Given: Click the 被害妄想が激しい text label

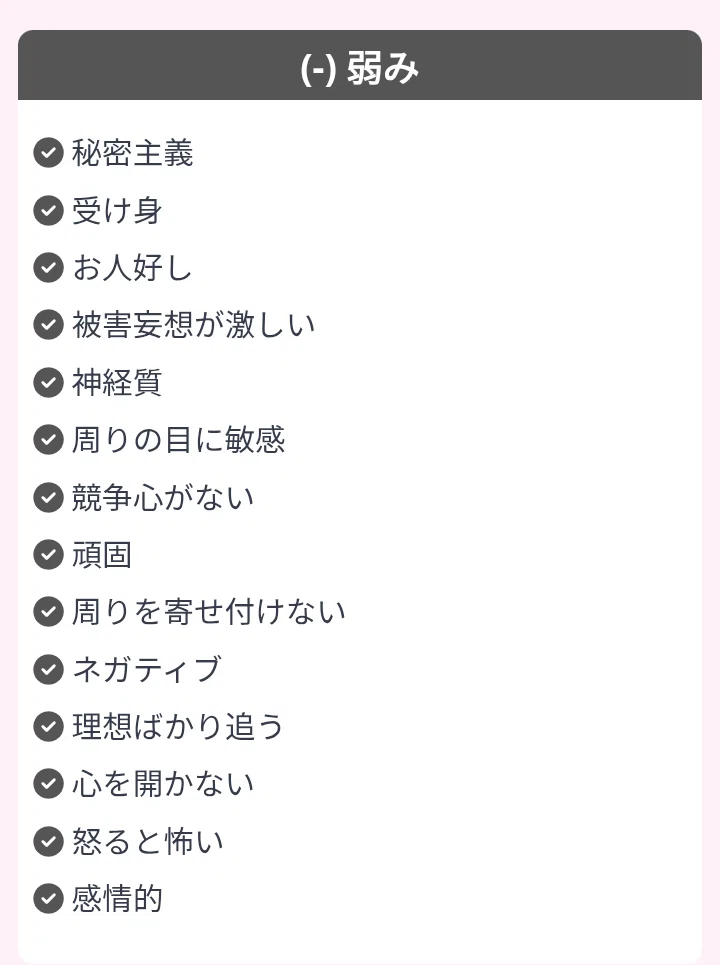Looking at the screenshot, I should click(x=194, y=325).
